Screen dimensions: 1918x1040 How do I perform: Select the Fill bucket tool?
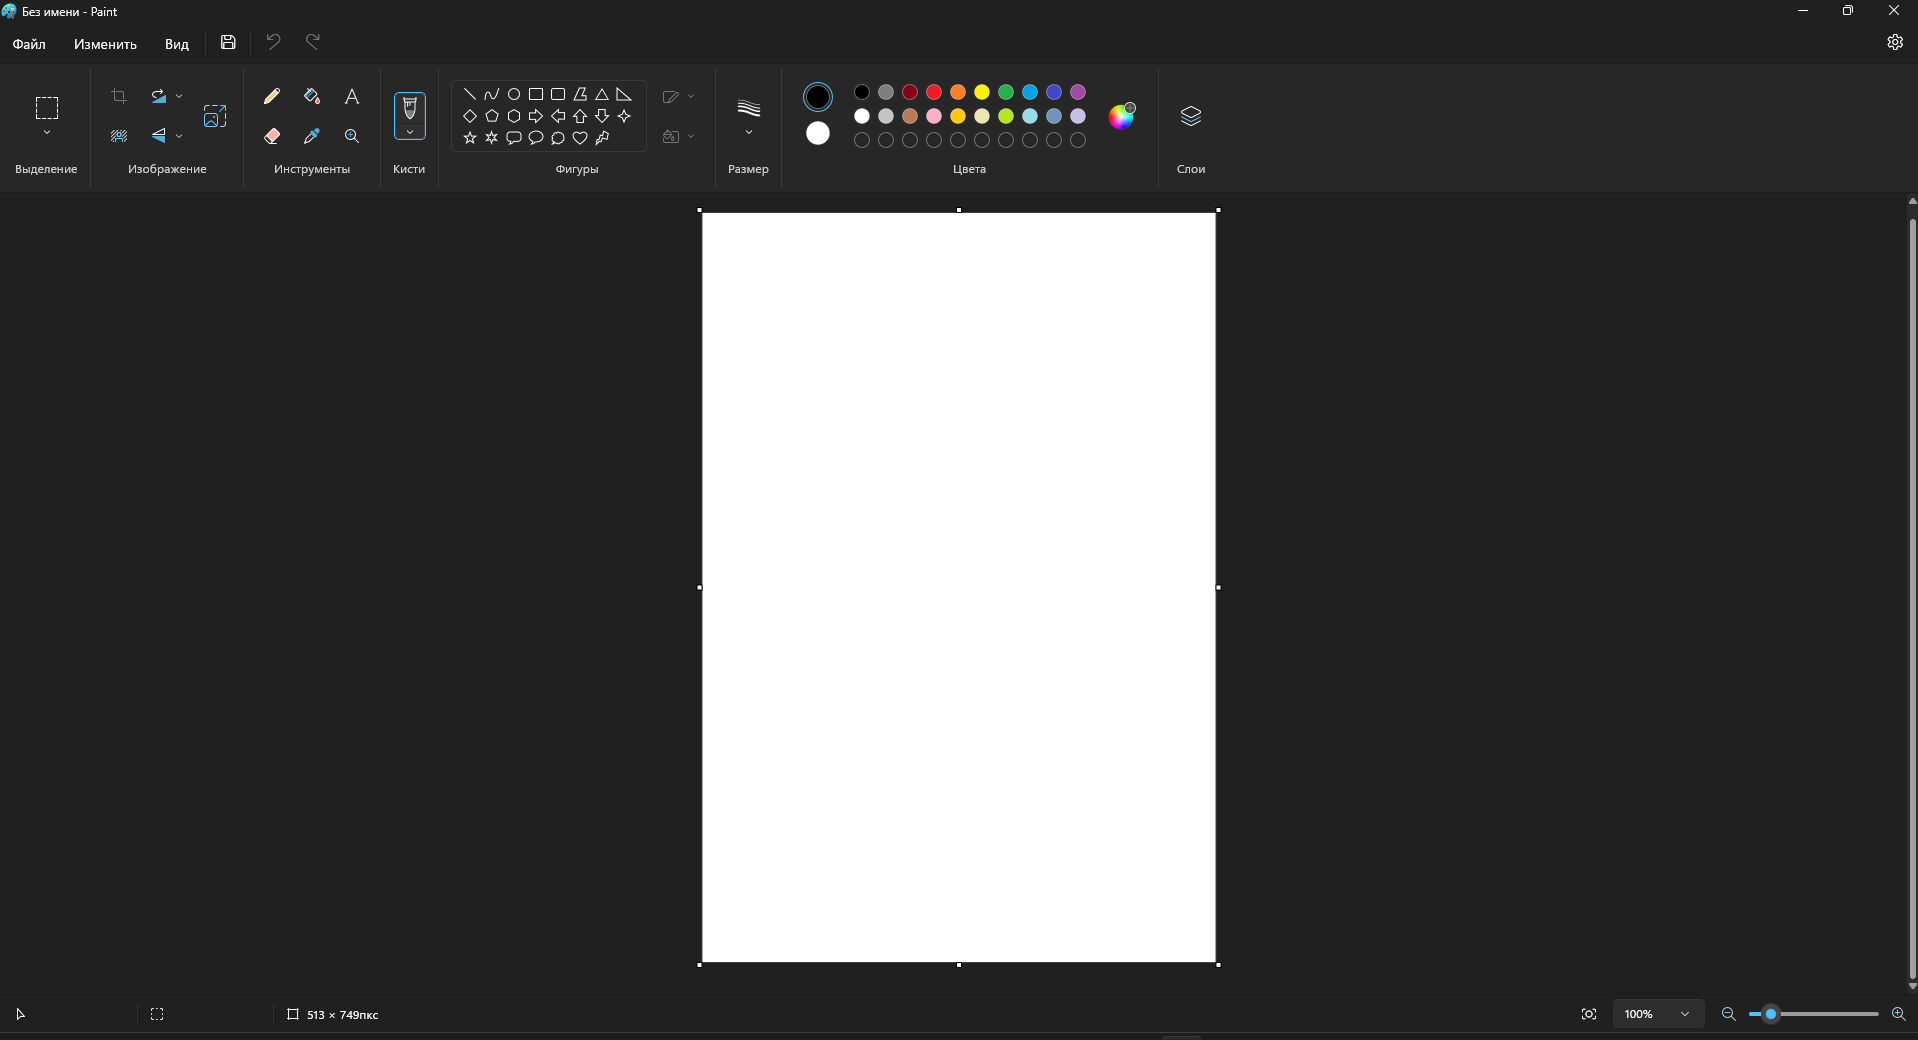tap(312, 96)
